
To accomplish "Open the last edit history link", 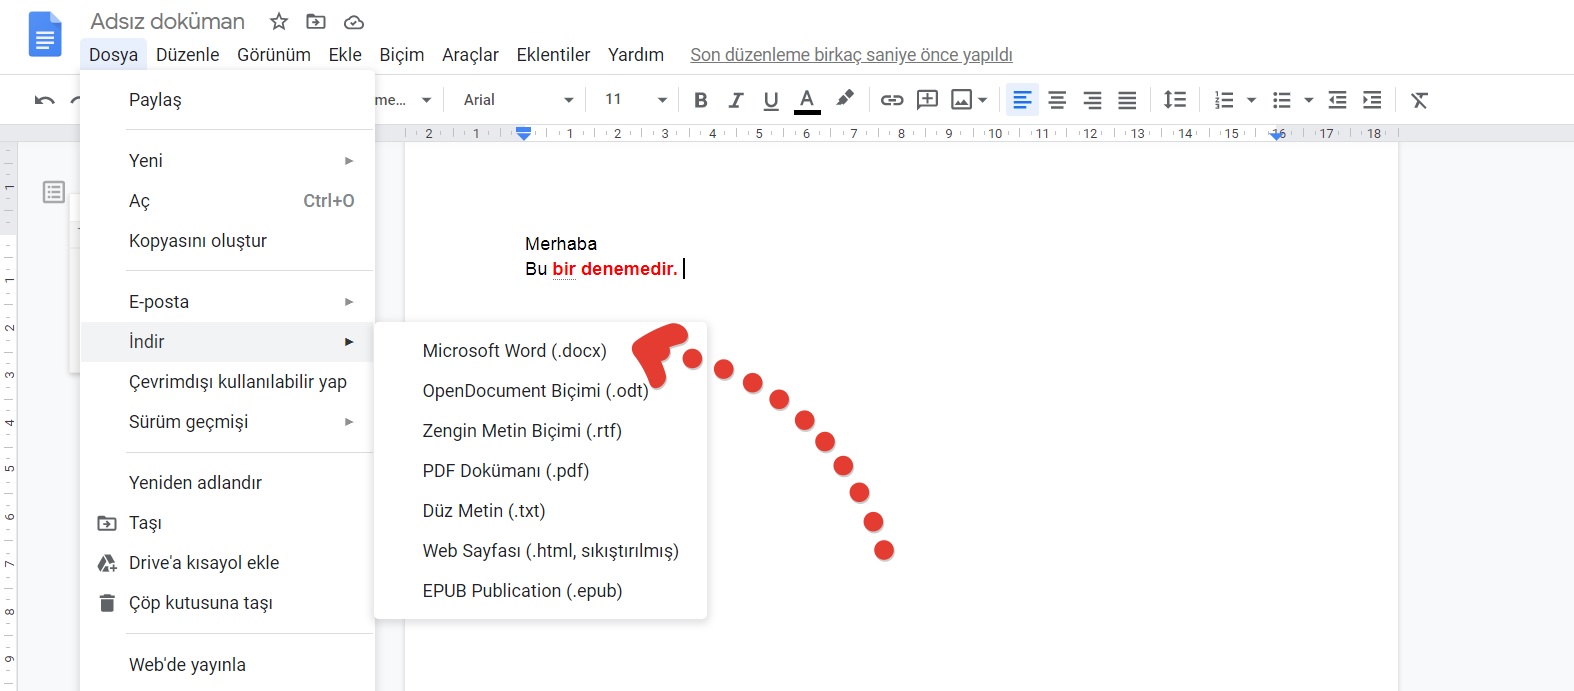I will tap(851, 55).
